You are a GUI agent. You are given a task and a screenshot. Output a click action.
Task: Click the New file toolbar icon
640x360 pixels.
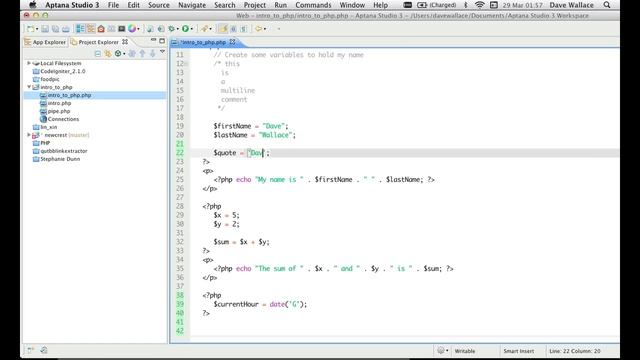point(30,29)
